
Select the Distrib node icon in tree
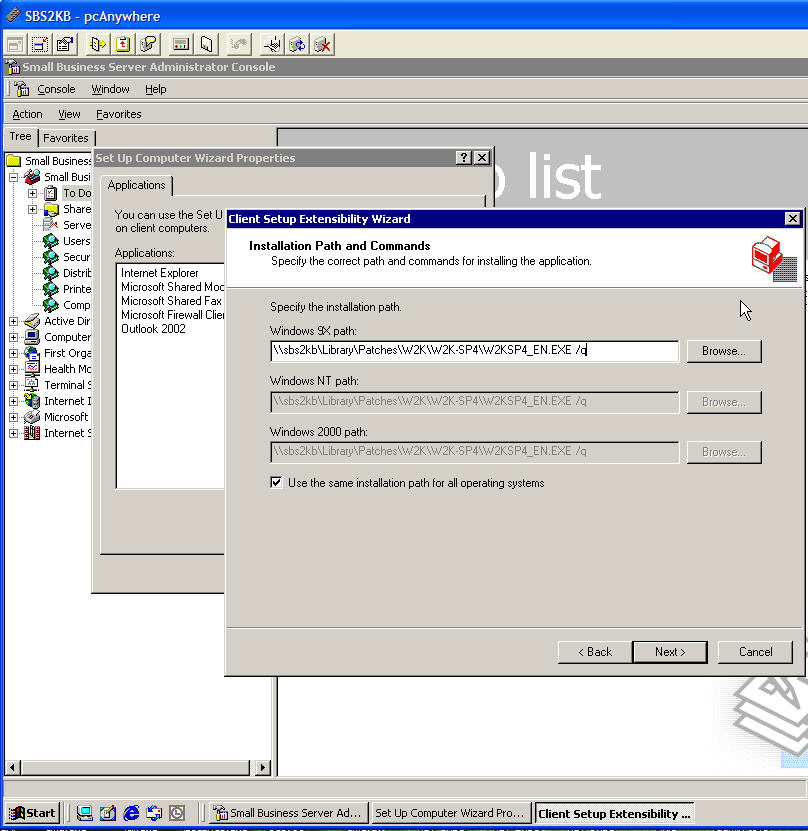[x=51, y=273]
